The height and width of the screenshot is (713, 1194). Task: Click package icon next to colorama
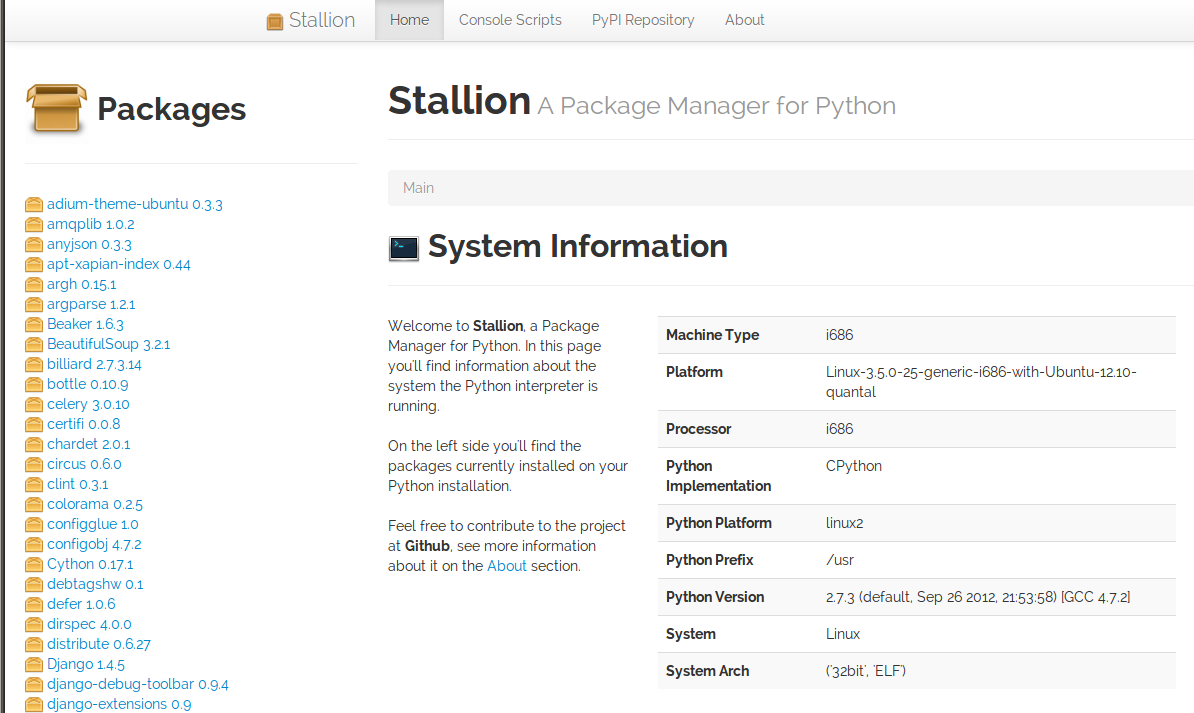[34, 505]
